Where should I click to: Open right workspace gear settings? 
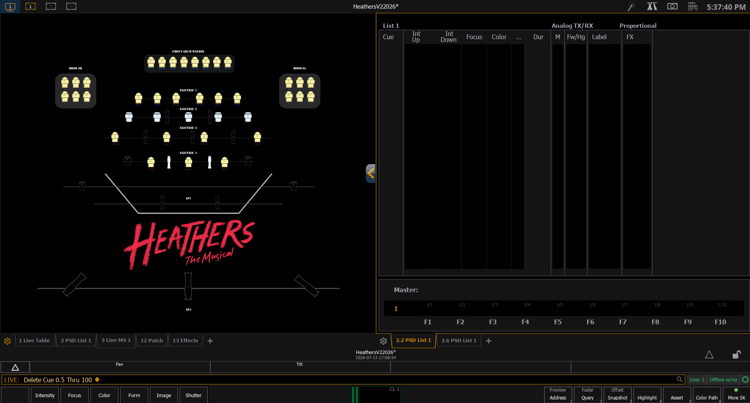(383, 341)
